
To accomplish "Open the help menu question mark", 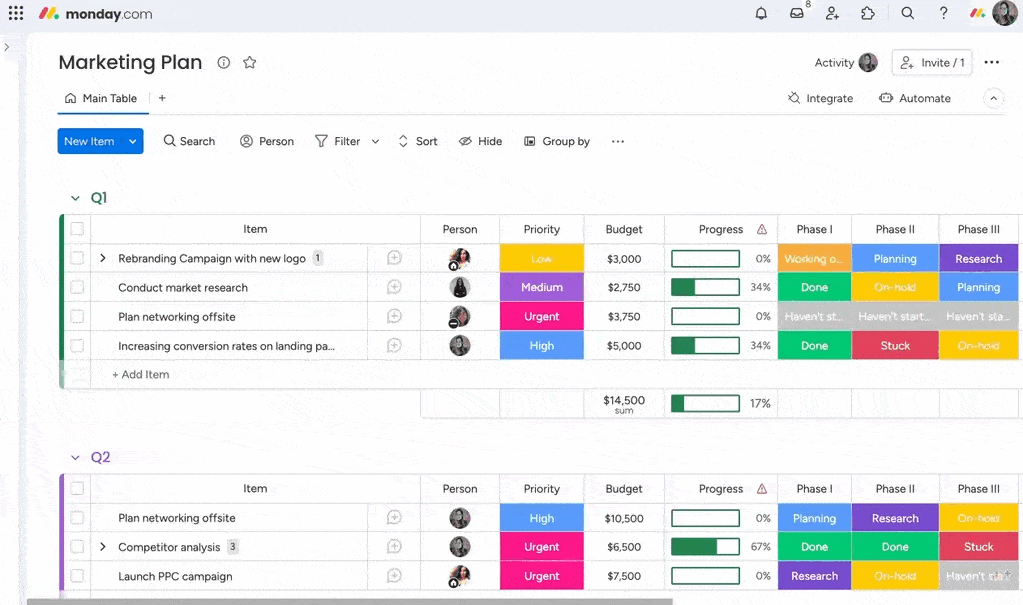I will point(941,13).
